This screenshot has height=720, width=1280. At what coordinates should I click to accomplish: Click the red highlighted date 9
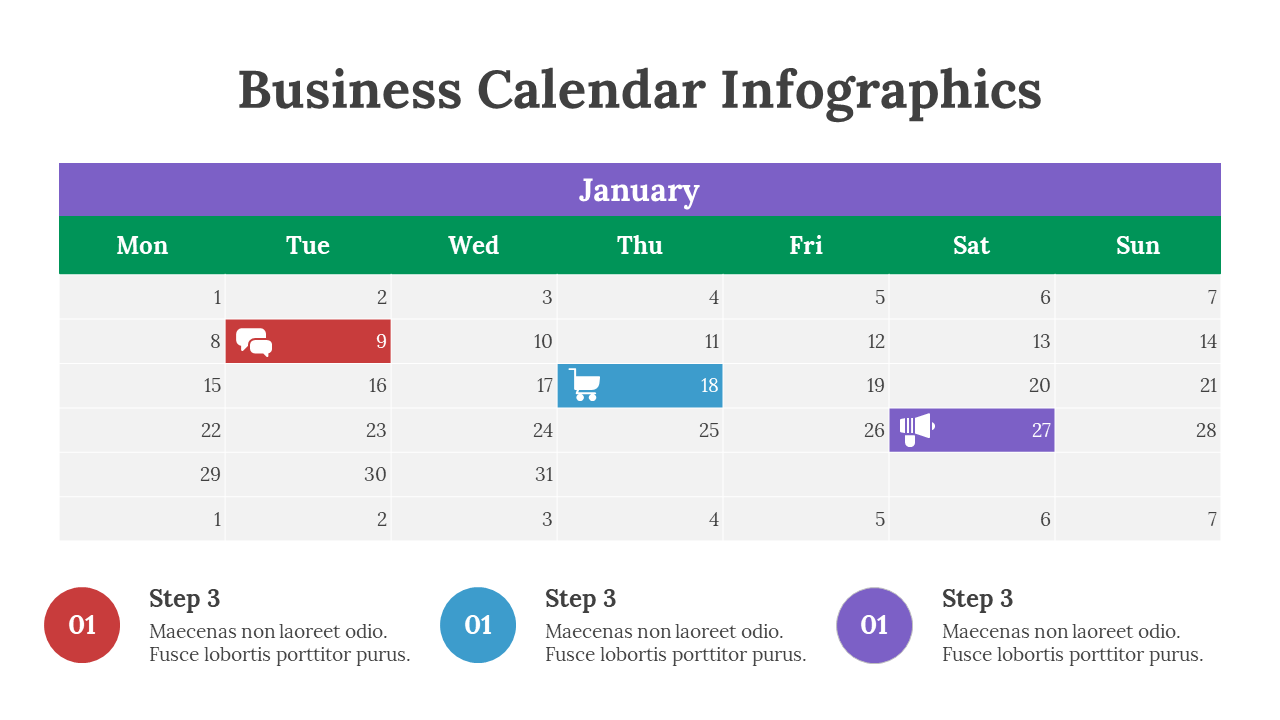tap(381, 342)
